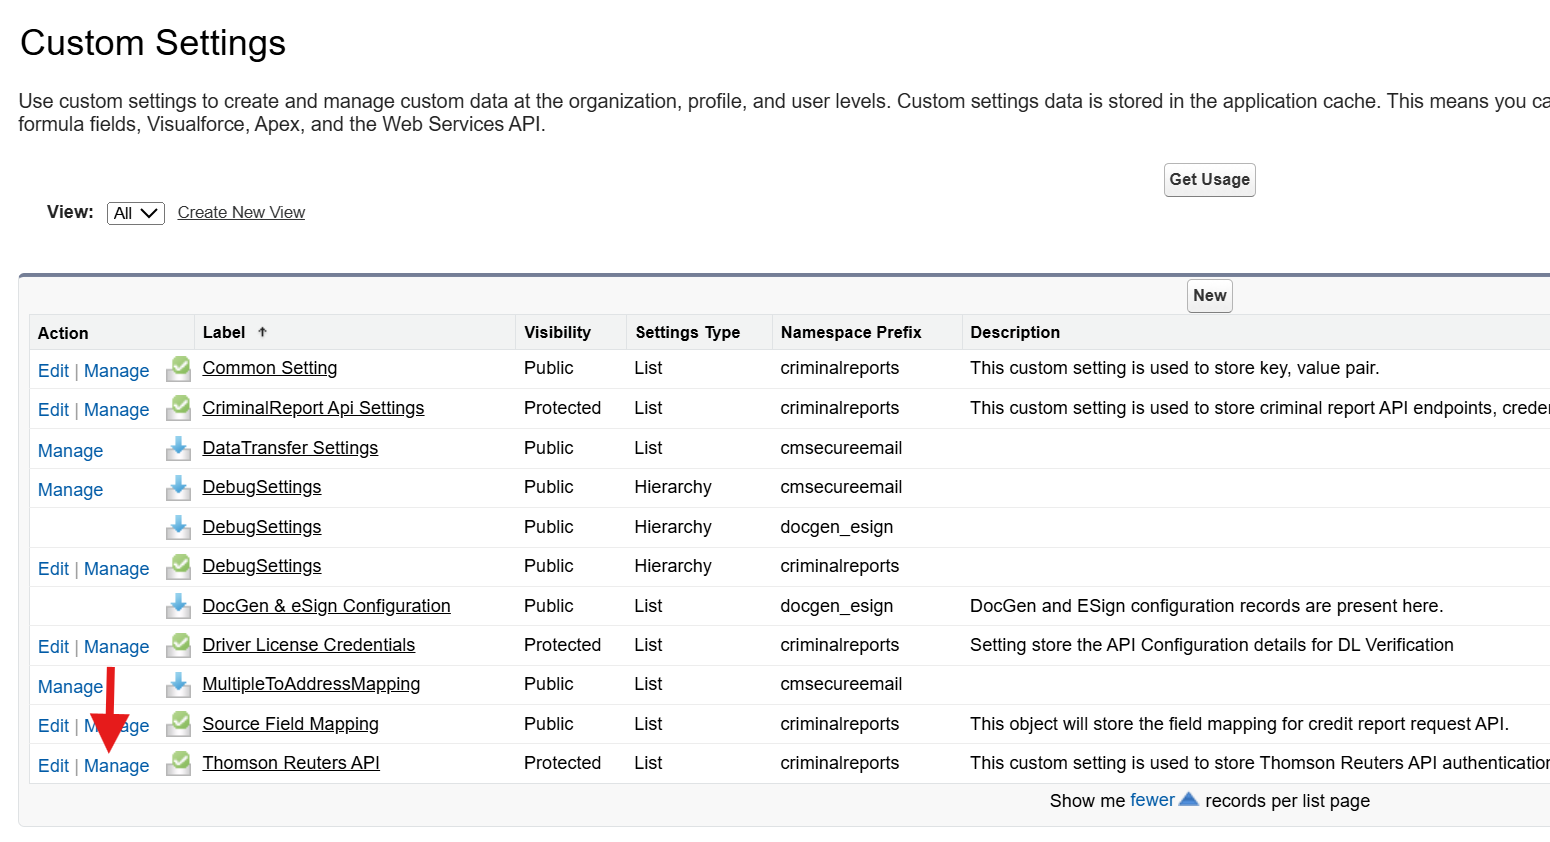Click the package icon beside MultipleToAddressMapping
Viewport: 1550px width, 842px height.
179,684
